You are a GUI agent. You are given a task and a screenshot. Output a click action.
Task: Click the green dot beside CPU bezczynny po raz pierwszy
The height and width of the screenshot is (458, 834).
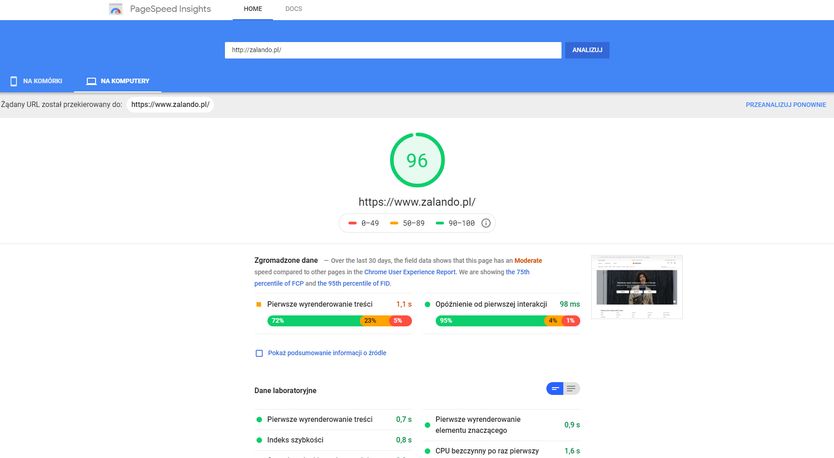(427, 451)
